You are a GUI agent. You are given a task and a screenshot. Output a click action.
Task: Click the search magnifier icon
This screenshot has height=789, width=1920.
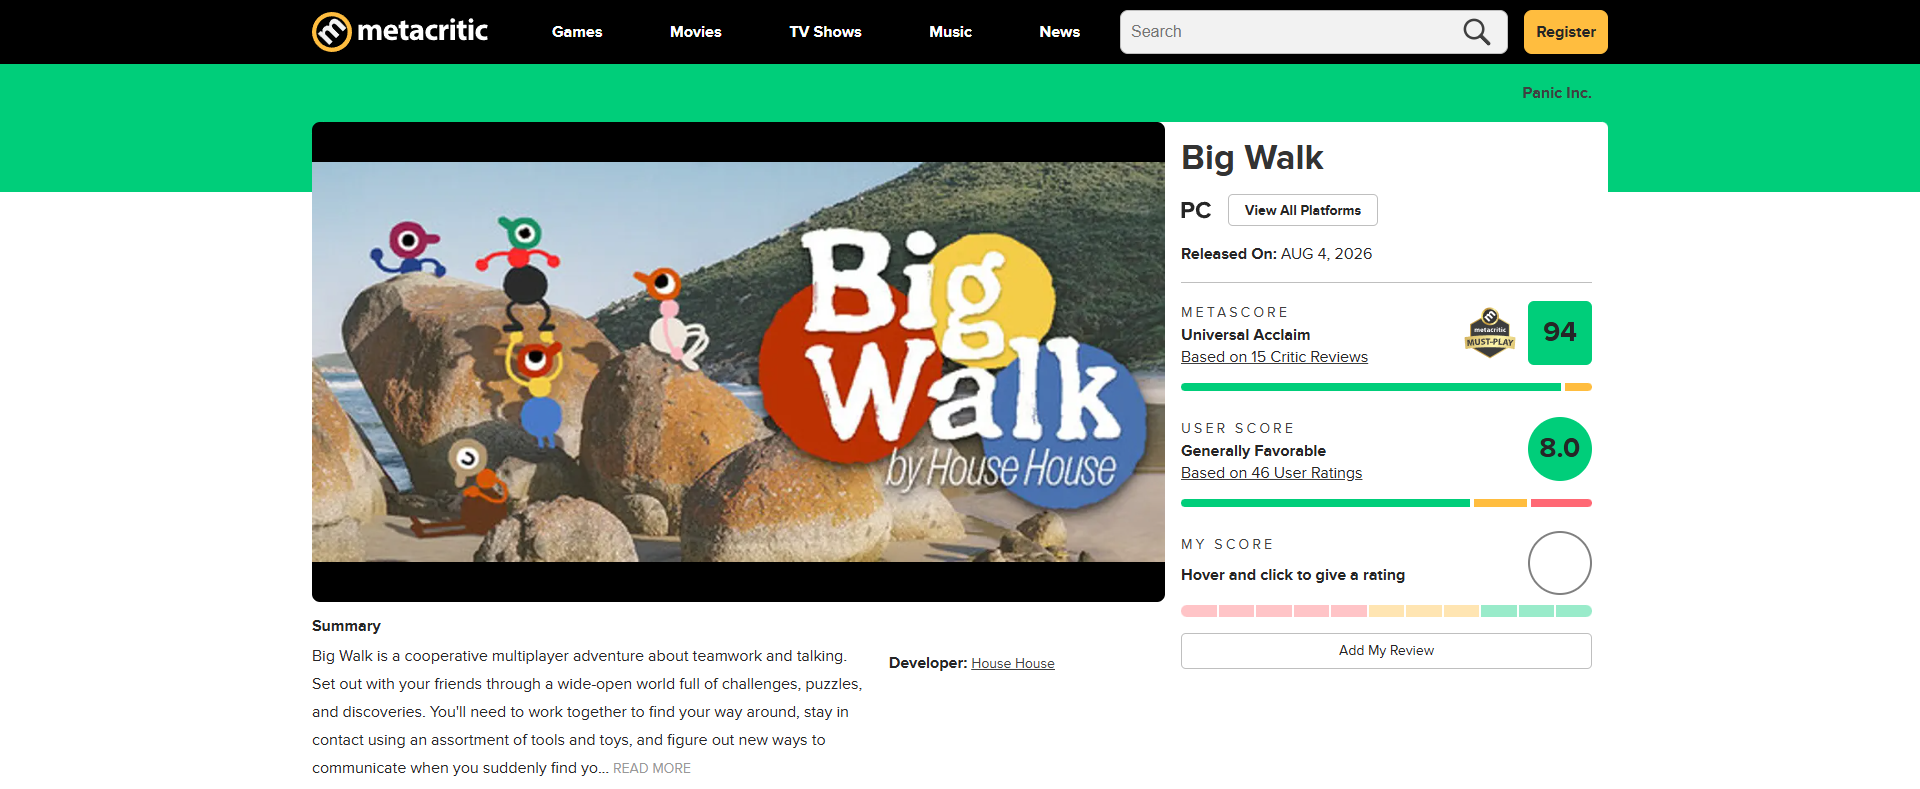point(1476,32)
